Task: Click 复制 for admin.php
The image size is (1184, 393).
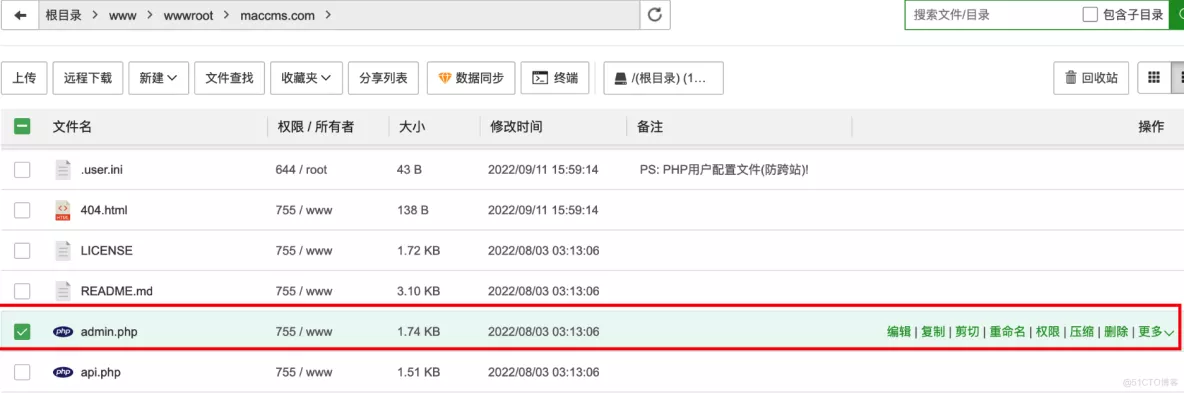Action: 933,332
